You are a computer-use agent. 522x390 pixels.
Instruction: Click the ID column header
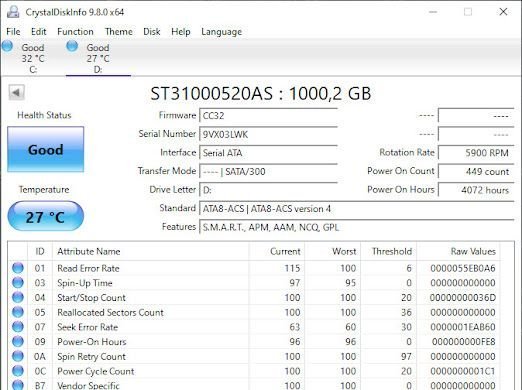click(x=40, y=251)
